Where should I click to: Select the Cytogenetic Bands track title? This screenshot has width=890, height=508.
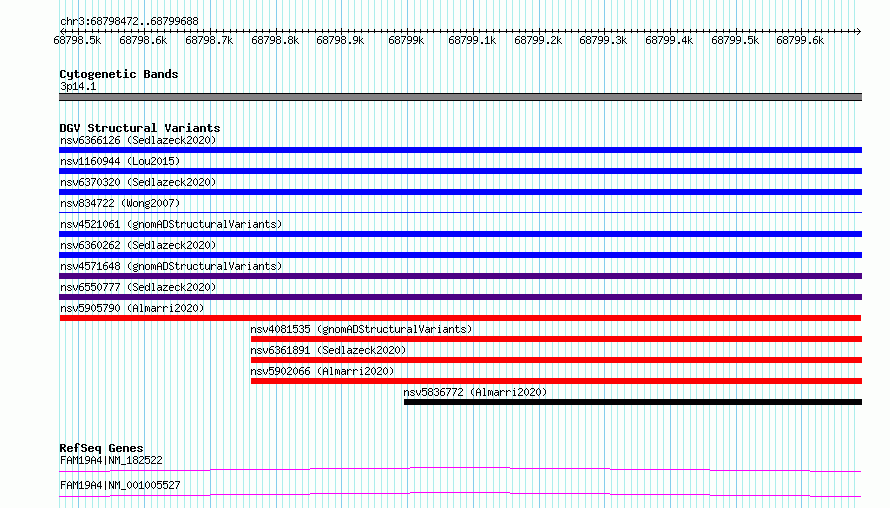(x=119, y=74)
